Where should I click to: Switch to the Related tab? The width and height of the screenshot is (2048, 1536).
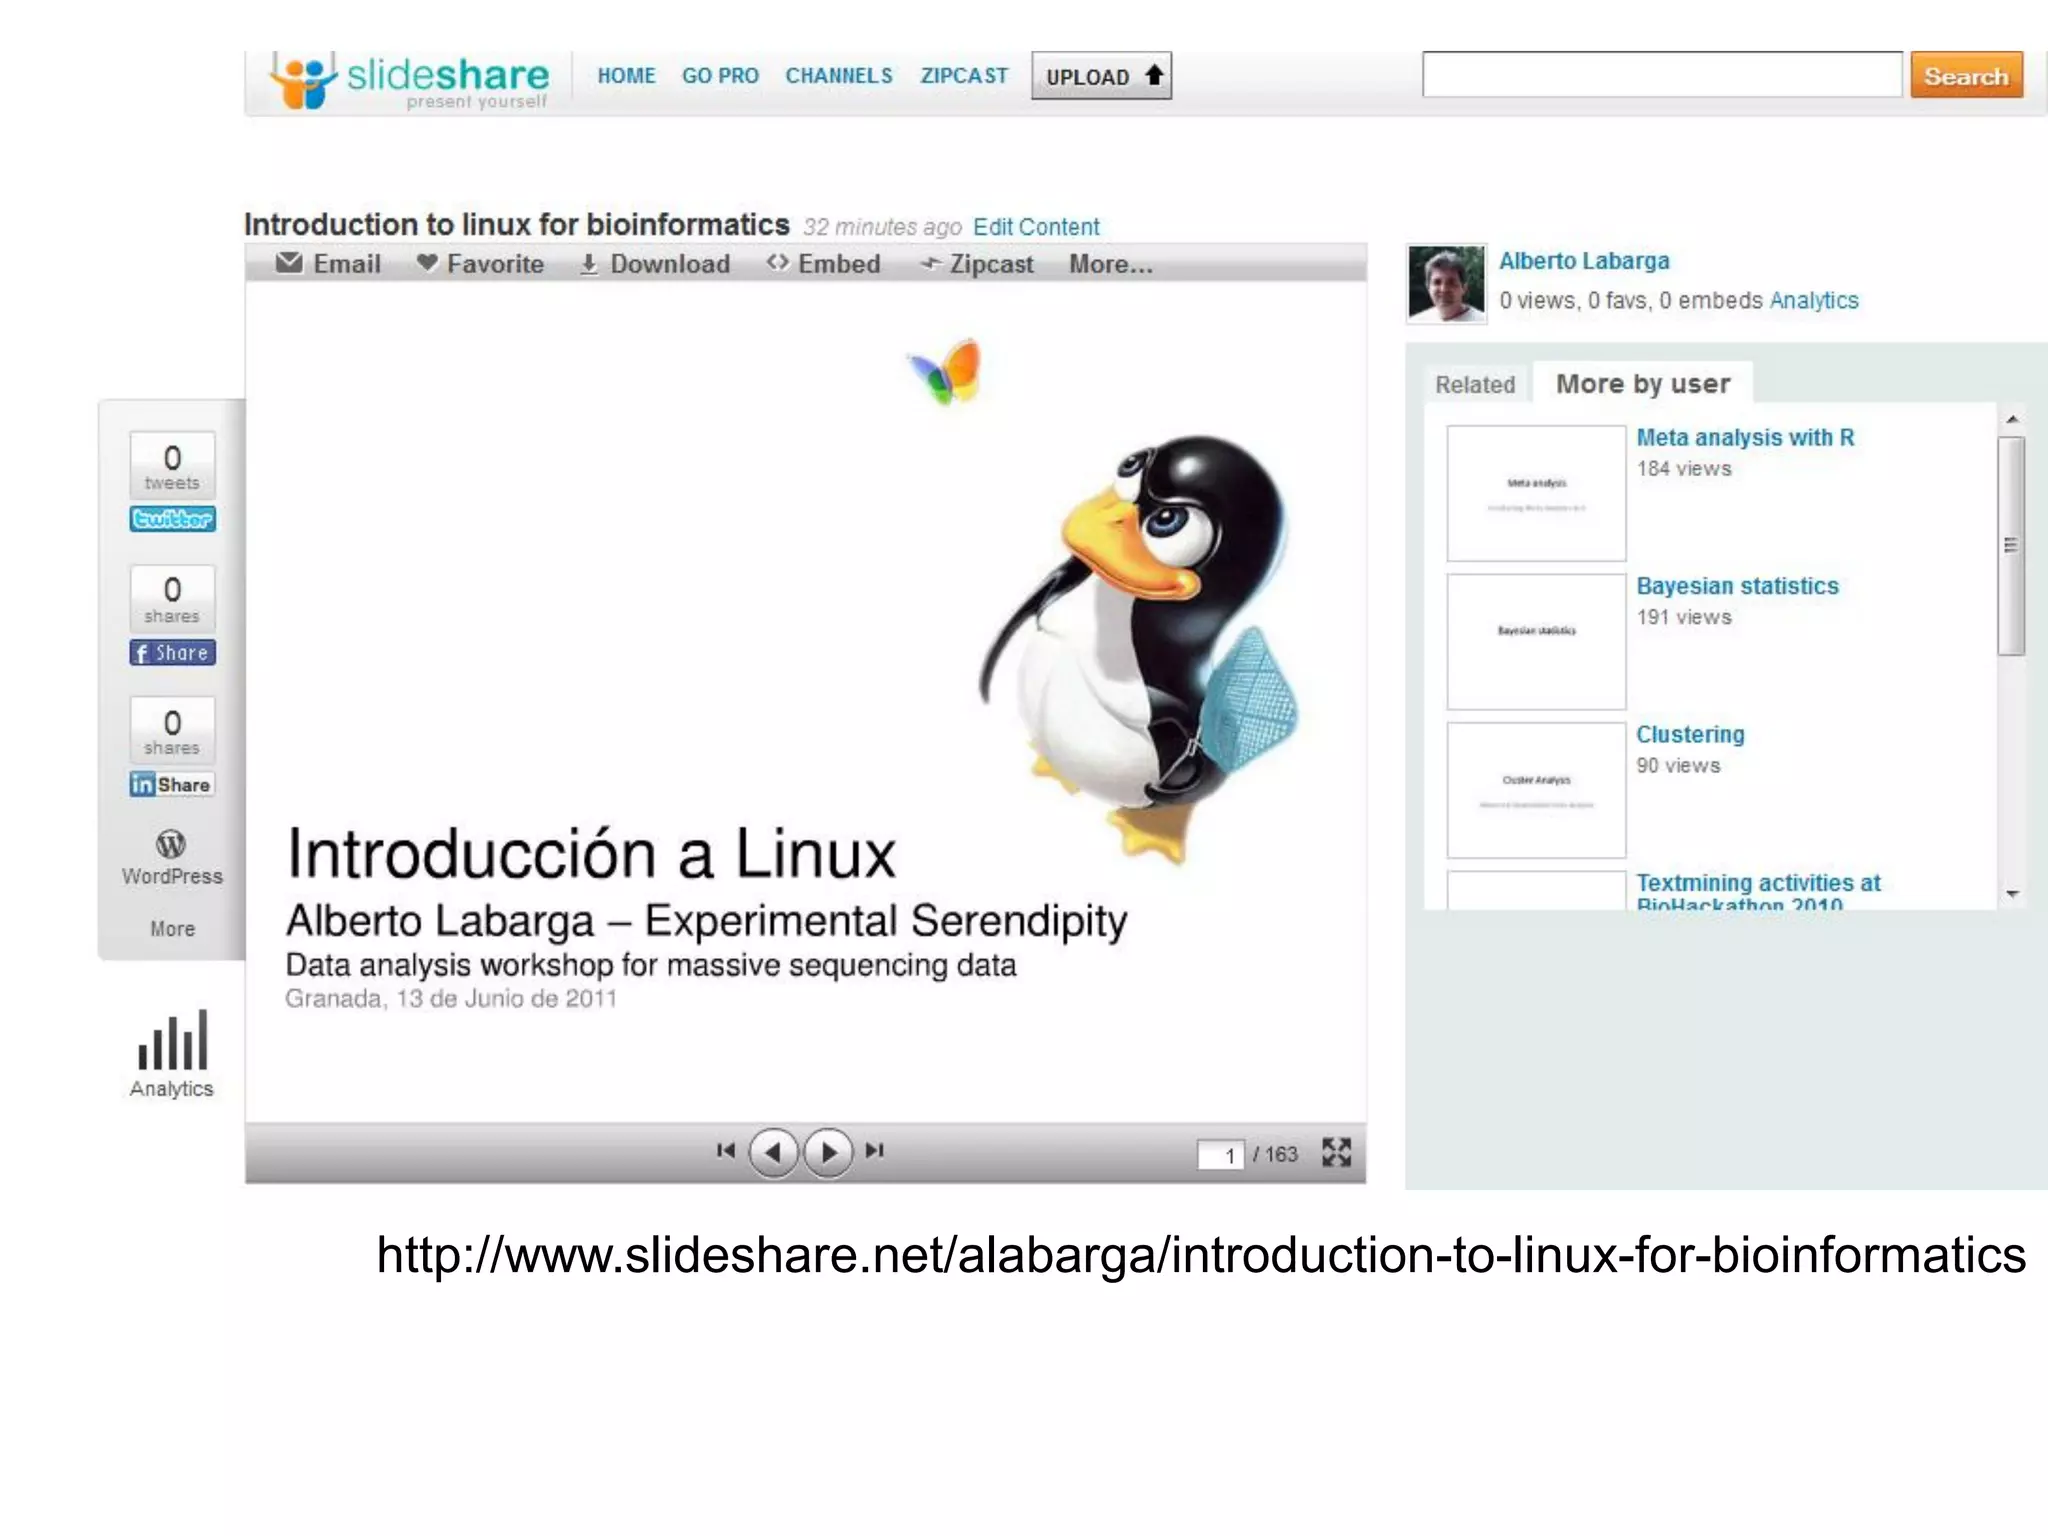pos(1475,385)
